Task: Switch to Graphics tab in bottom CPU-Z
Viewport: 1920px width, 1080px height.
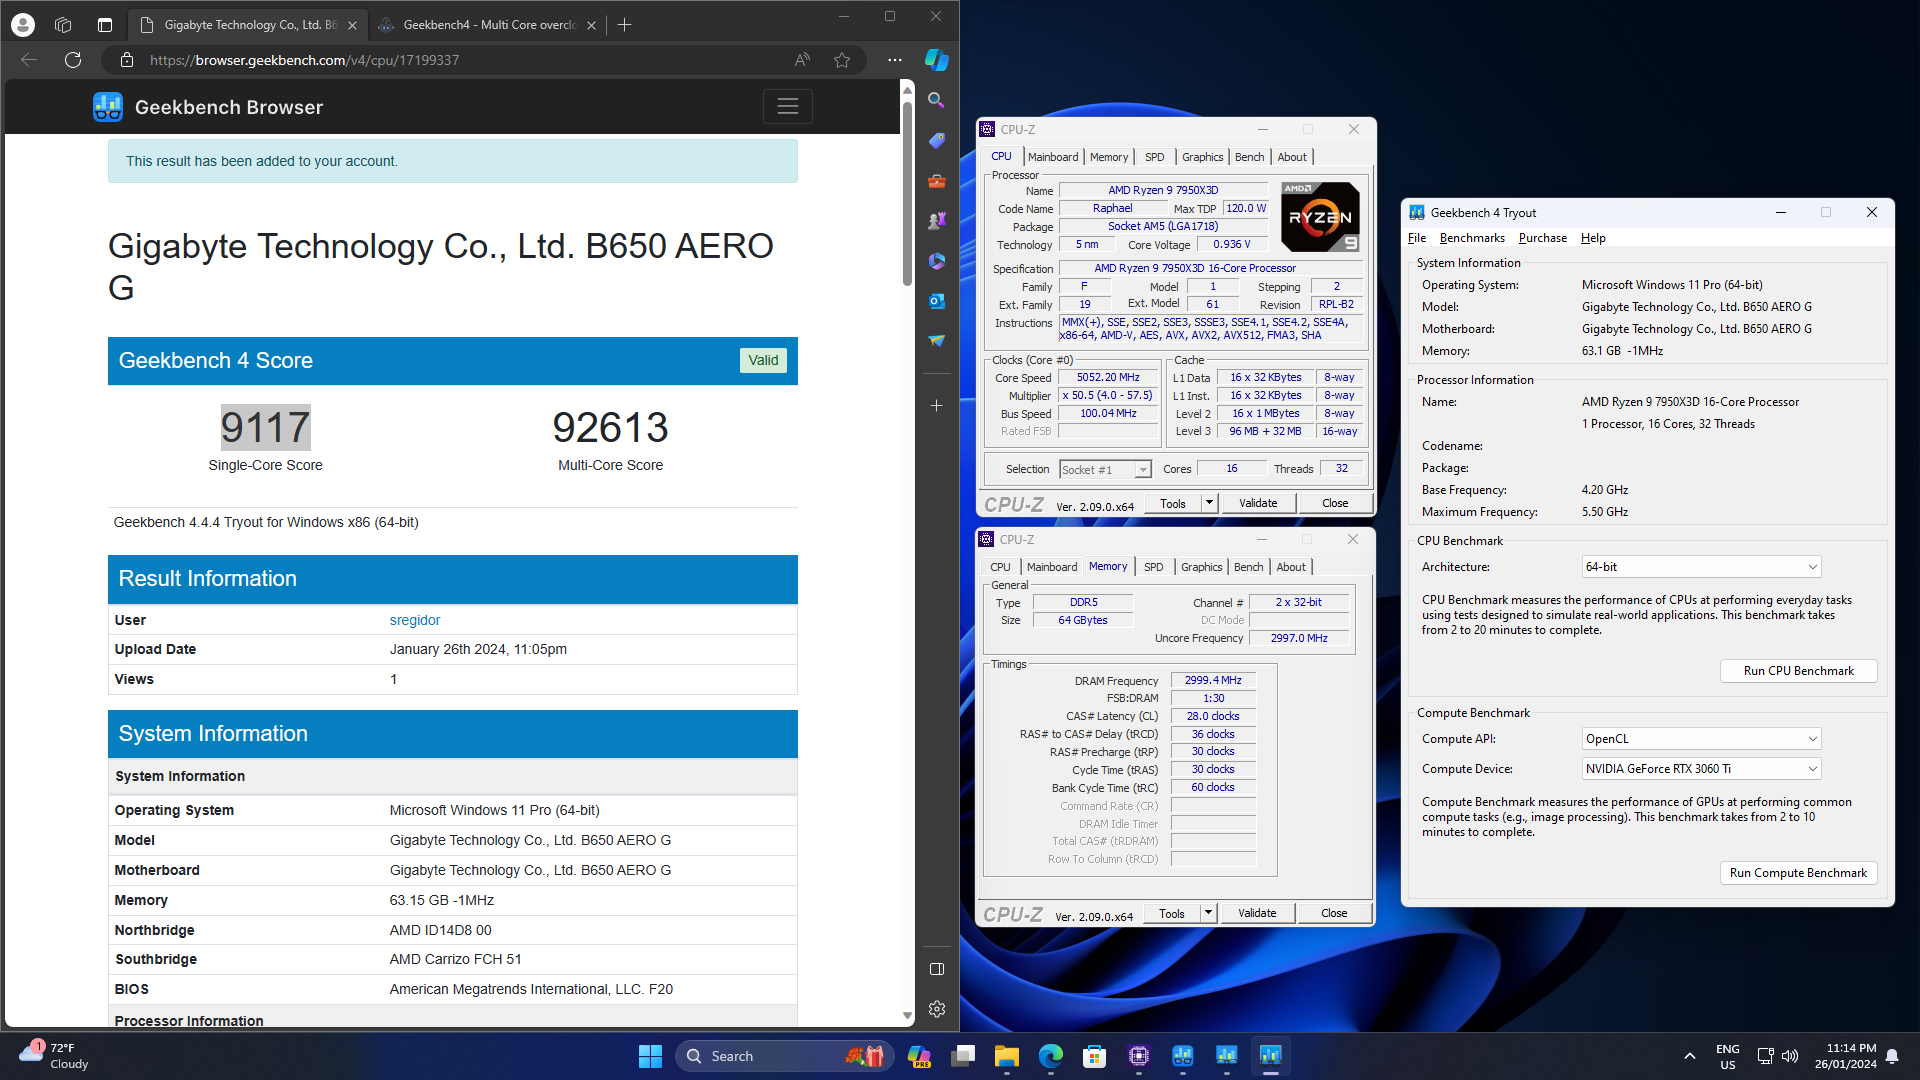Action: [x=1201, y=567]
